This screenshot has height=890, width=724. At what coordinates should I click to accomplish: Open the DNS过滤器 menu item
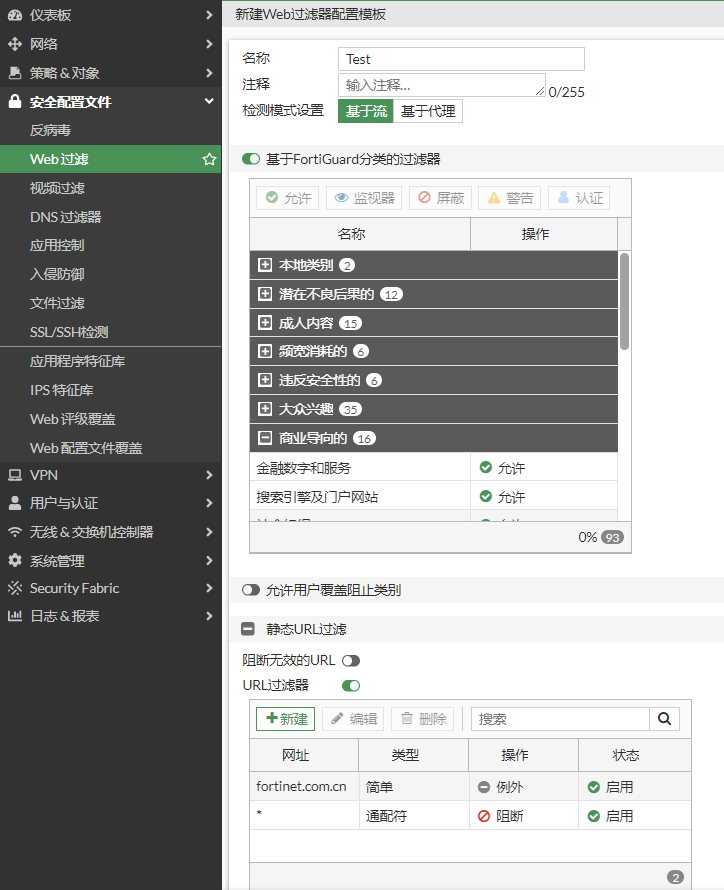tap(66, 217)
